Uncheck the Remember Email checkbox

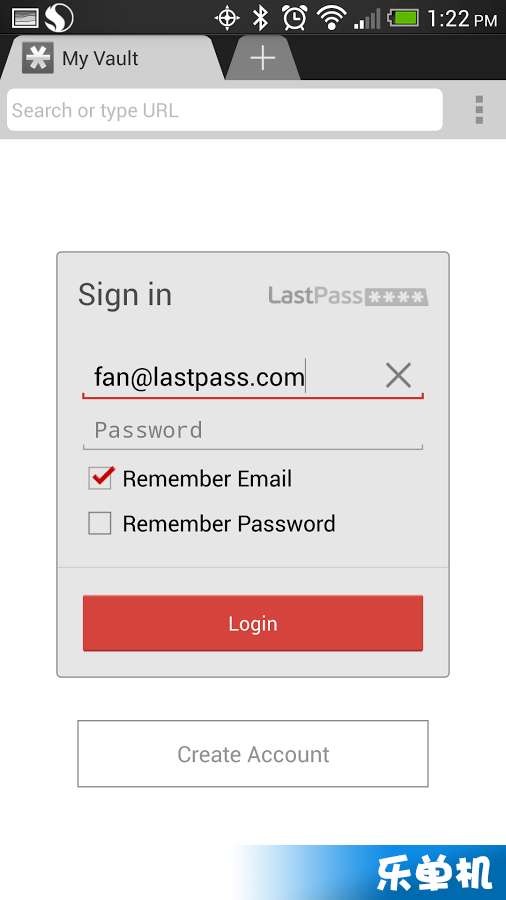pyautogui.click(x=100, y=478)
